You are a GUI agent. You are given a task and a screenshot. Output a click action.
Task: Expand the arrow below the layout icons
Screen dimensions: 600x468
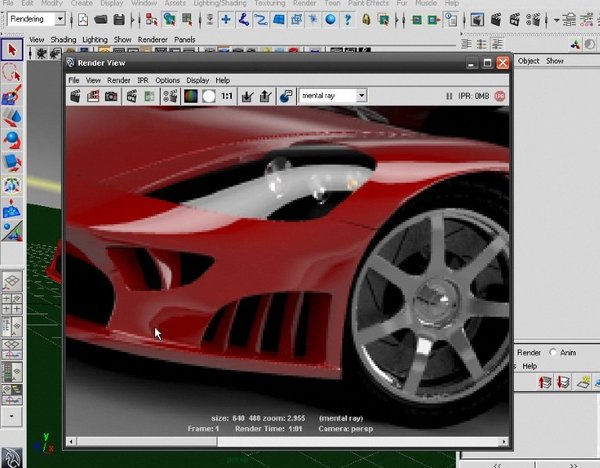[12, 414]
